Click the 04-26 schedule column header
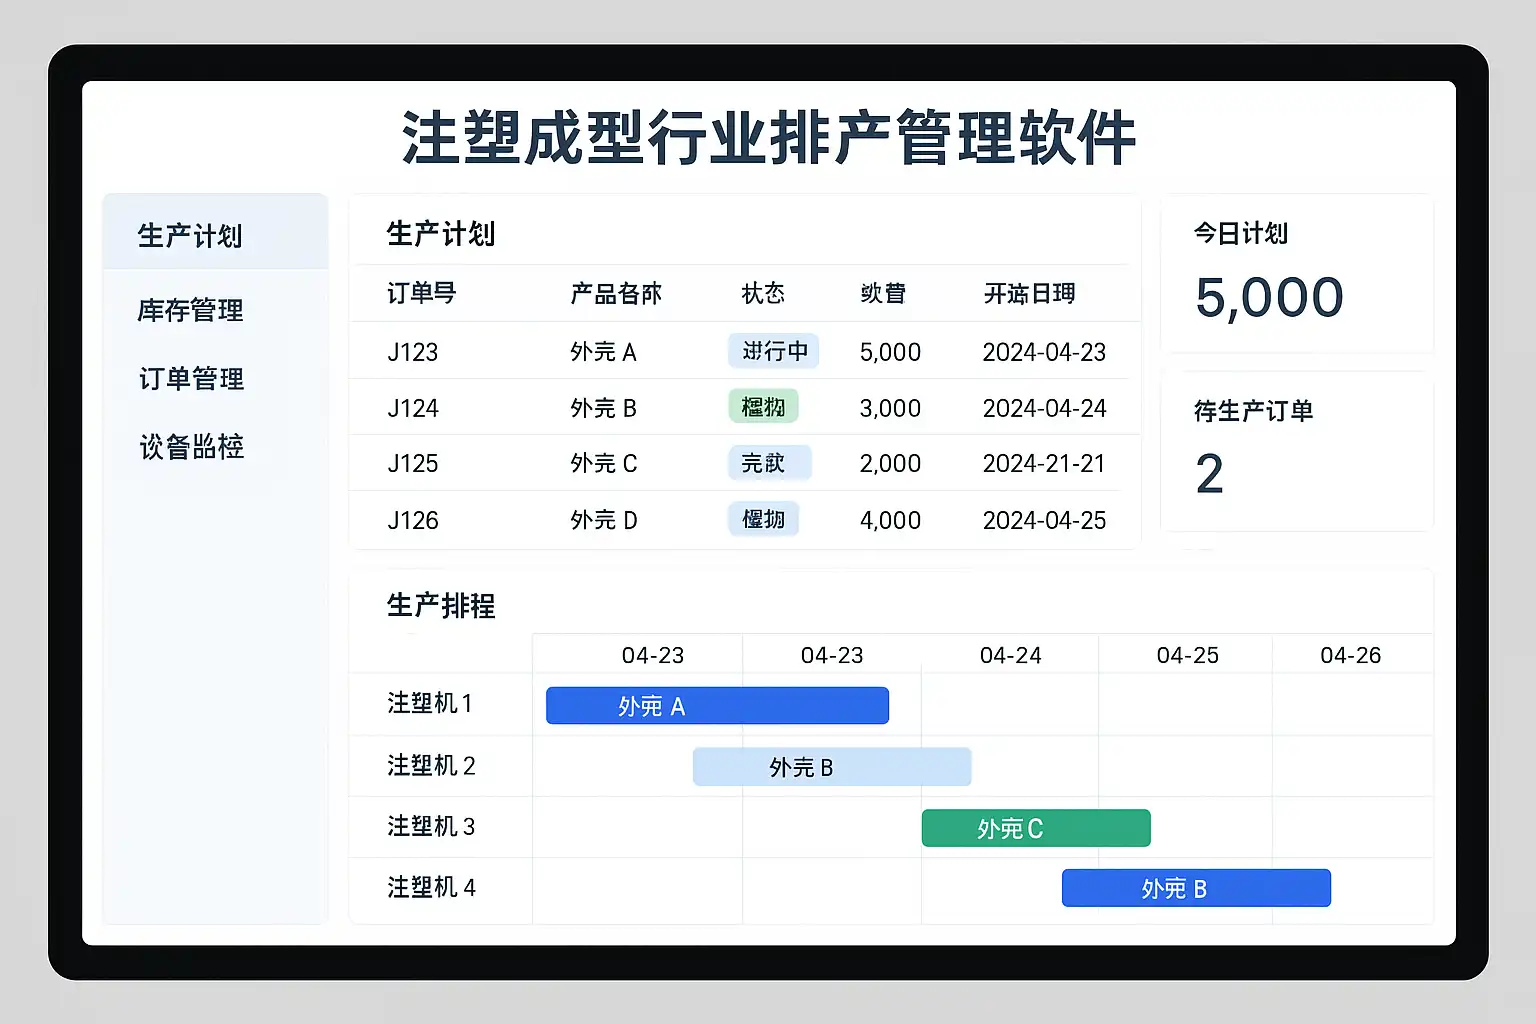 (1350, 655)
